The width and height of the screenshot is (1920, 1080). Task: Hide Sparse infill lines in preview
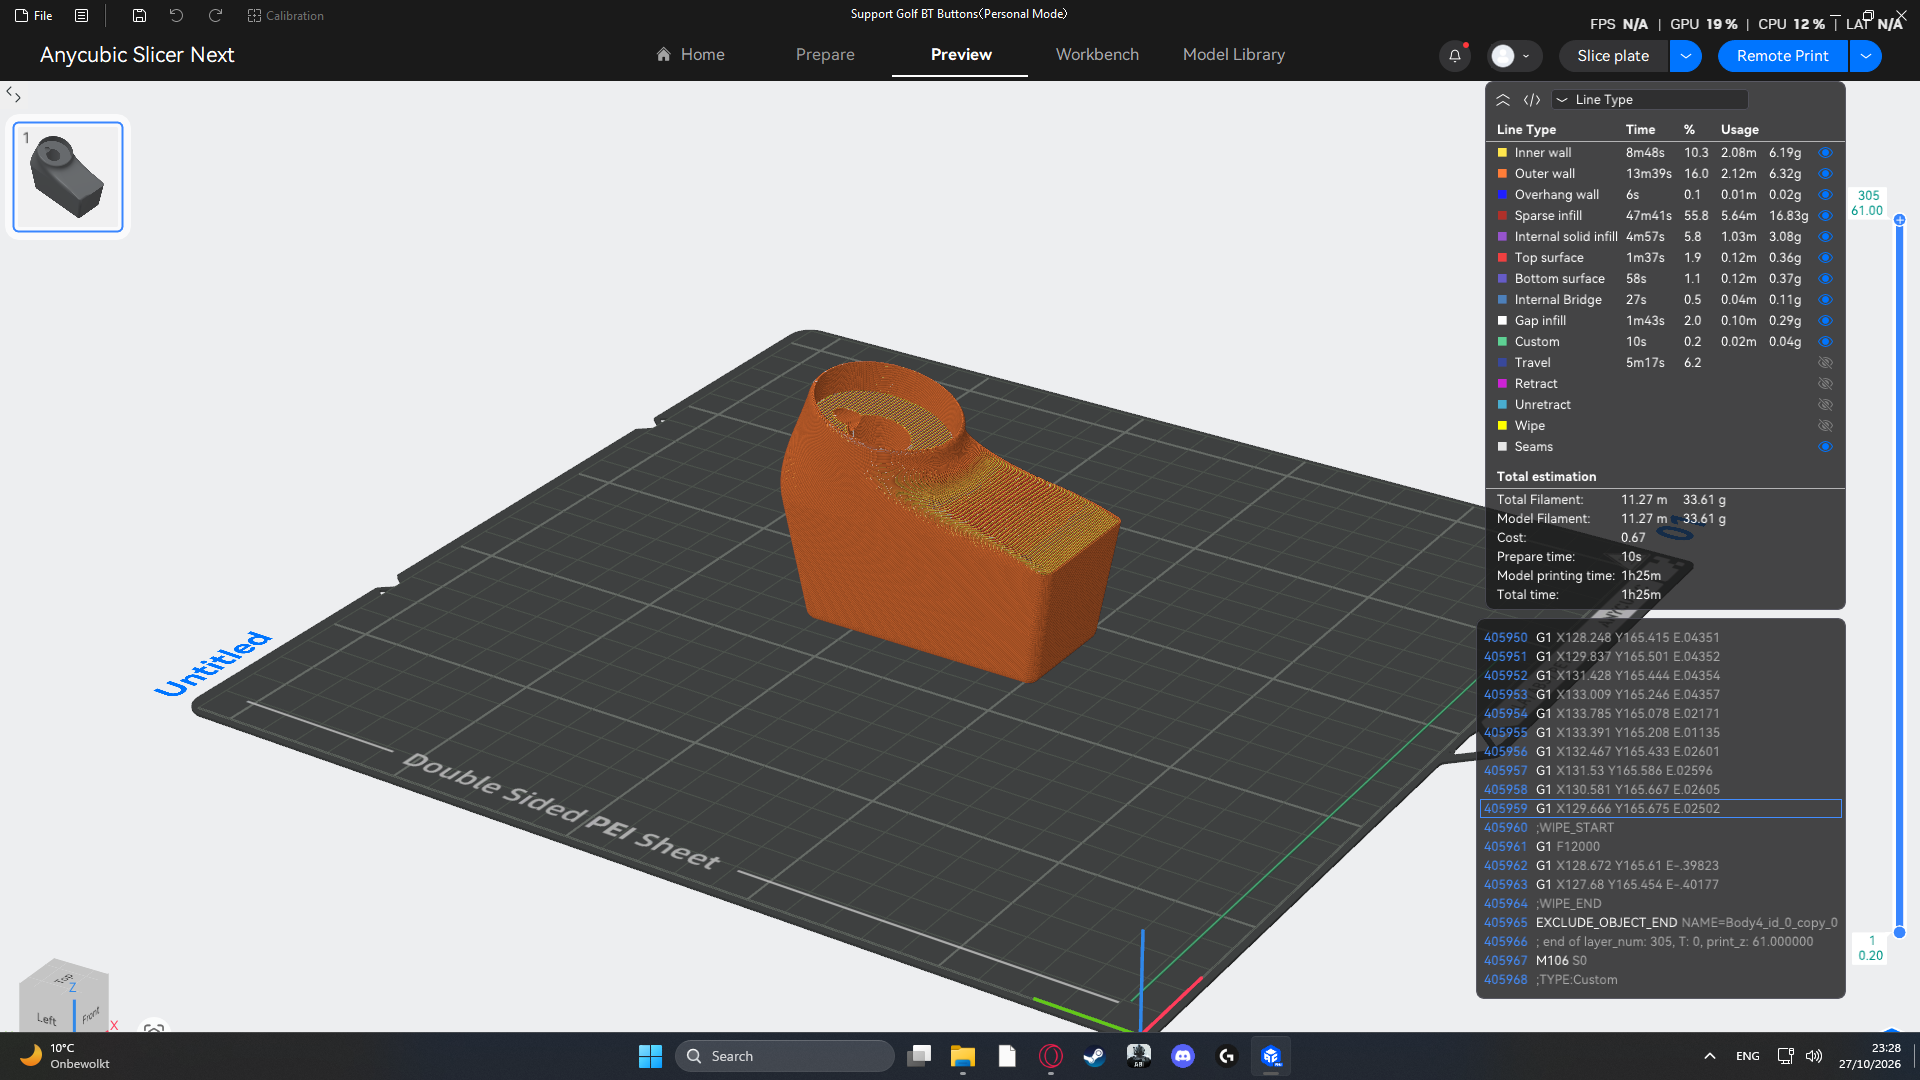click(x=1825, y=216)
